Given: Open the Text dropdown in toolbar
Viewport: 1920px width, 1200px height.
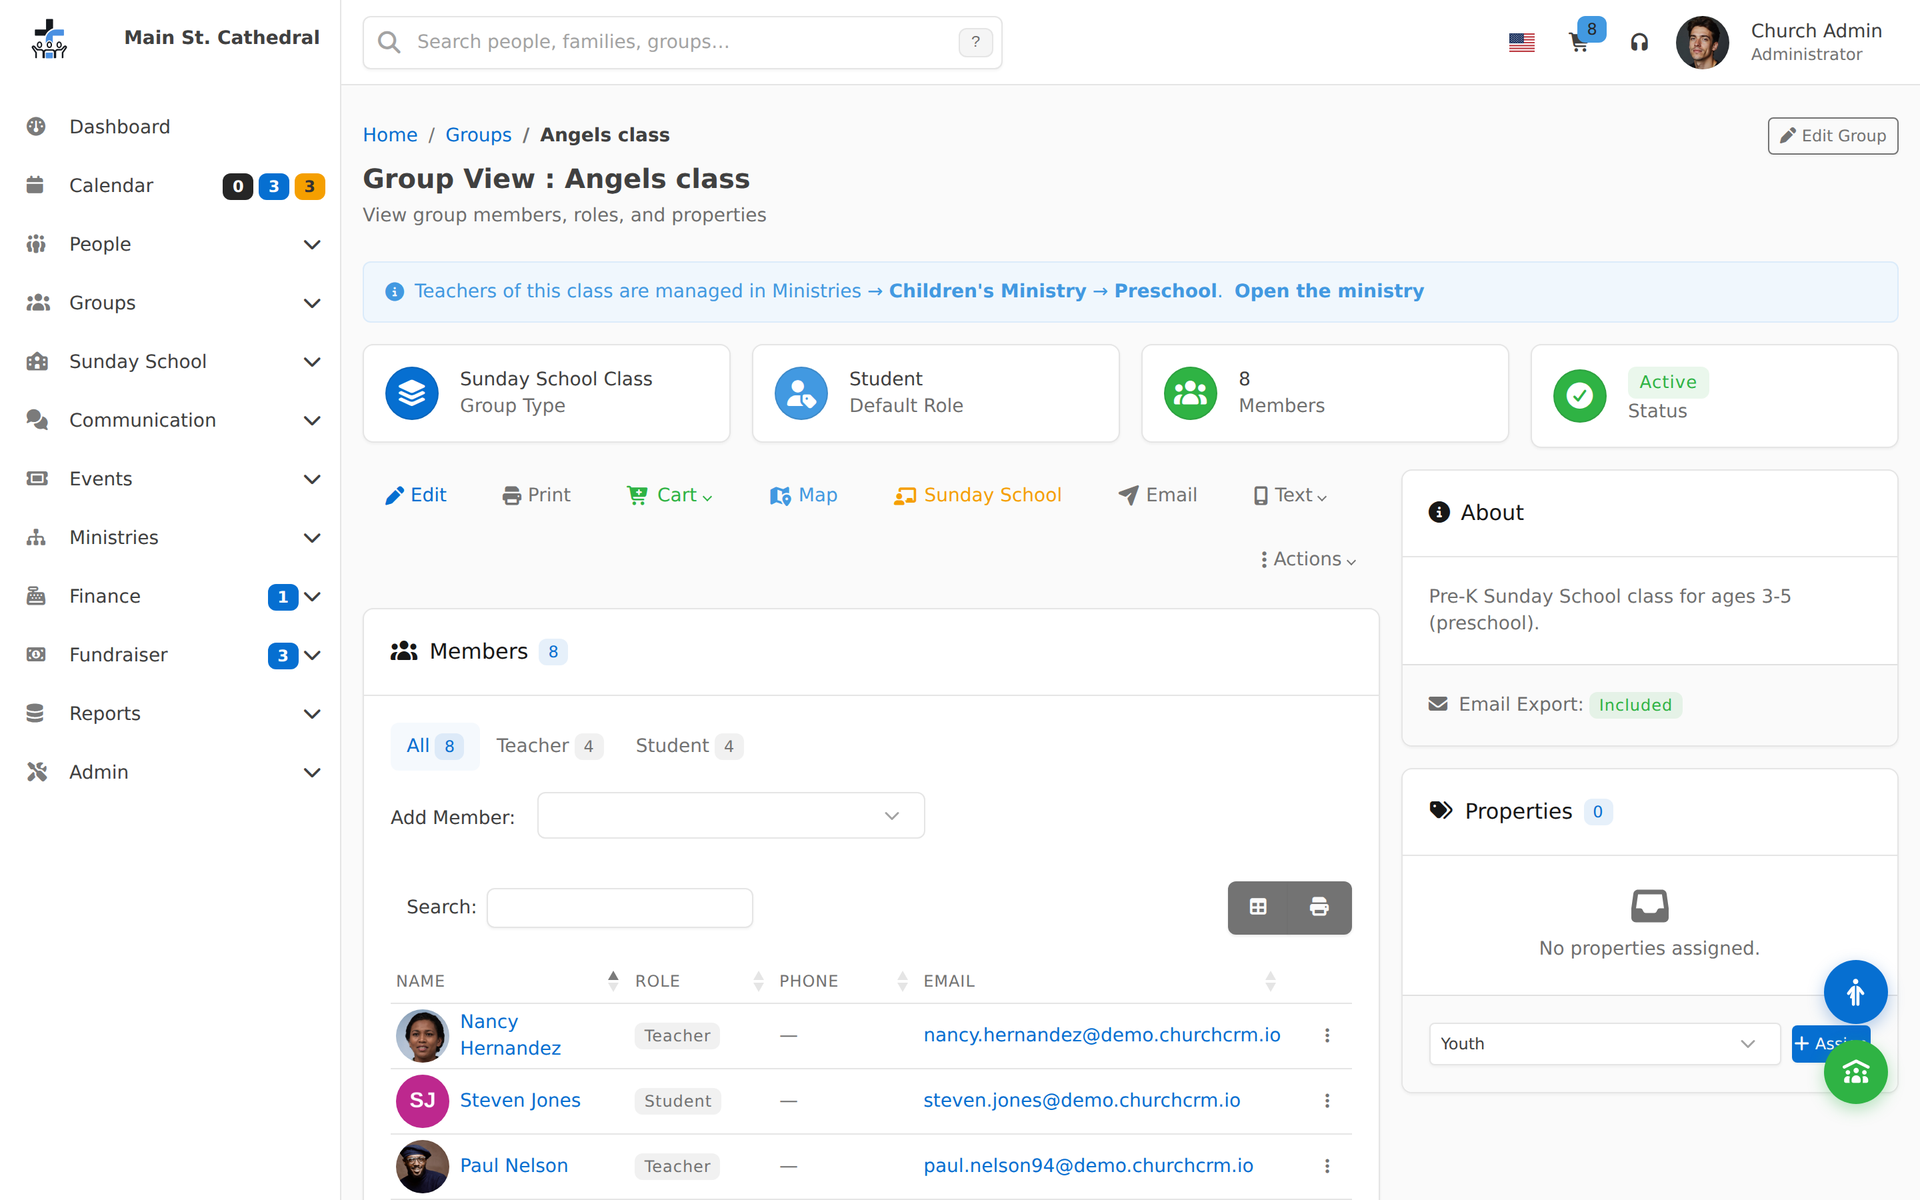Looking at the screenshot, I should [1290, 495].
